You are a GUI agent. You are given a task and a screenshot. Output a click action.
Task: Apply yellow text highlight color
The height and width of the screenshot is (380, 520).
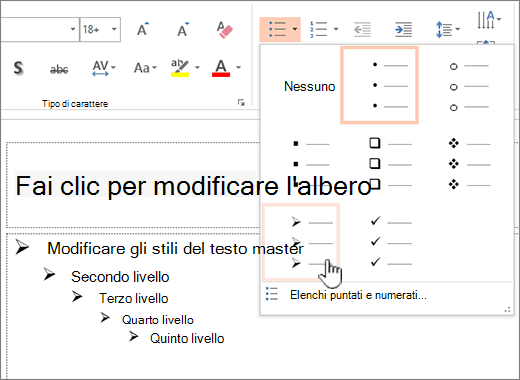[x=180, y=68]
